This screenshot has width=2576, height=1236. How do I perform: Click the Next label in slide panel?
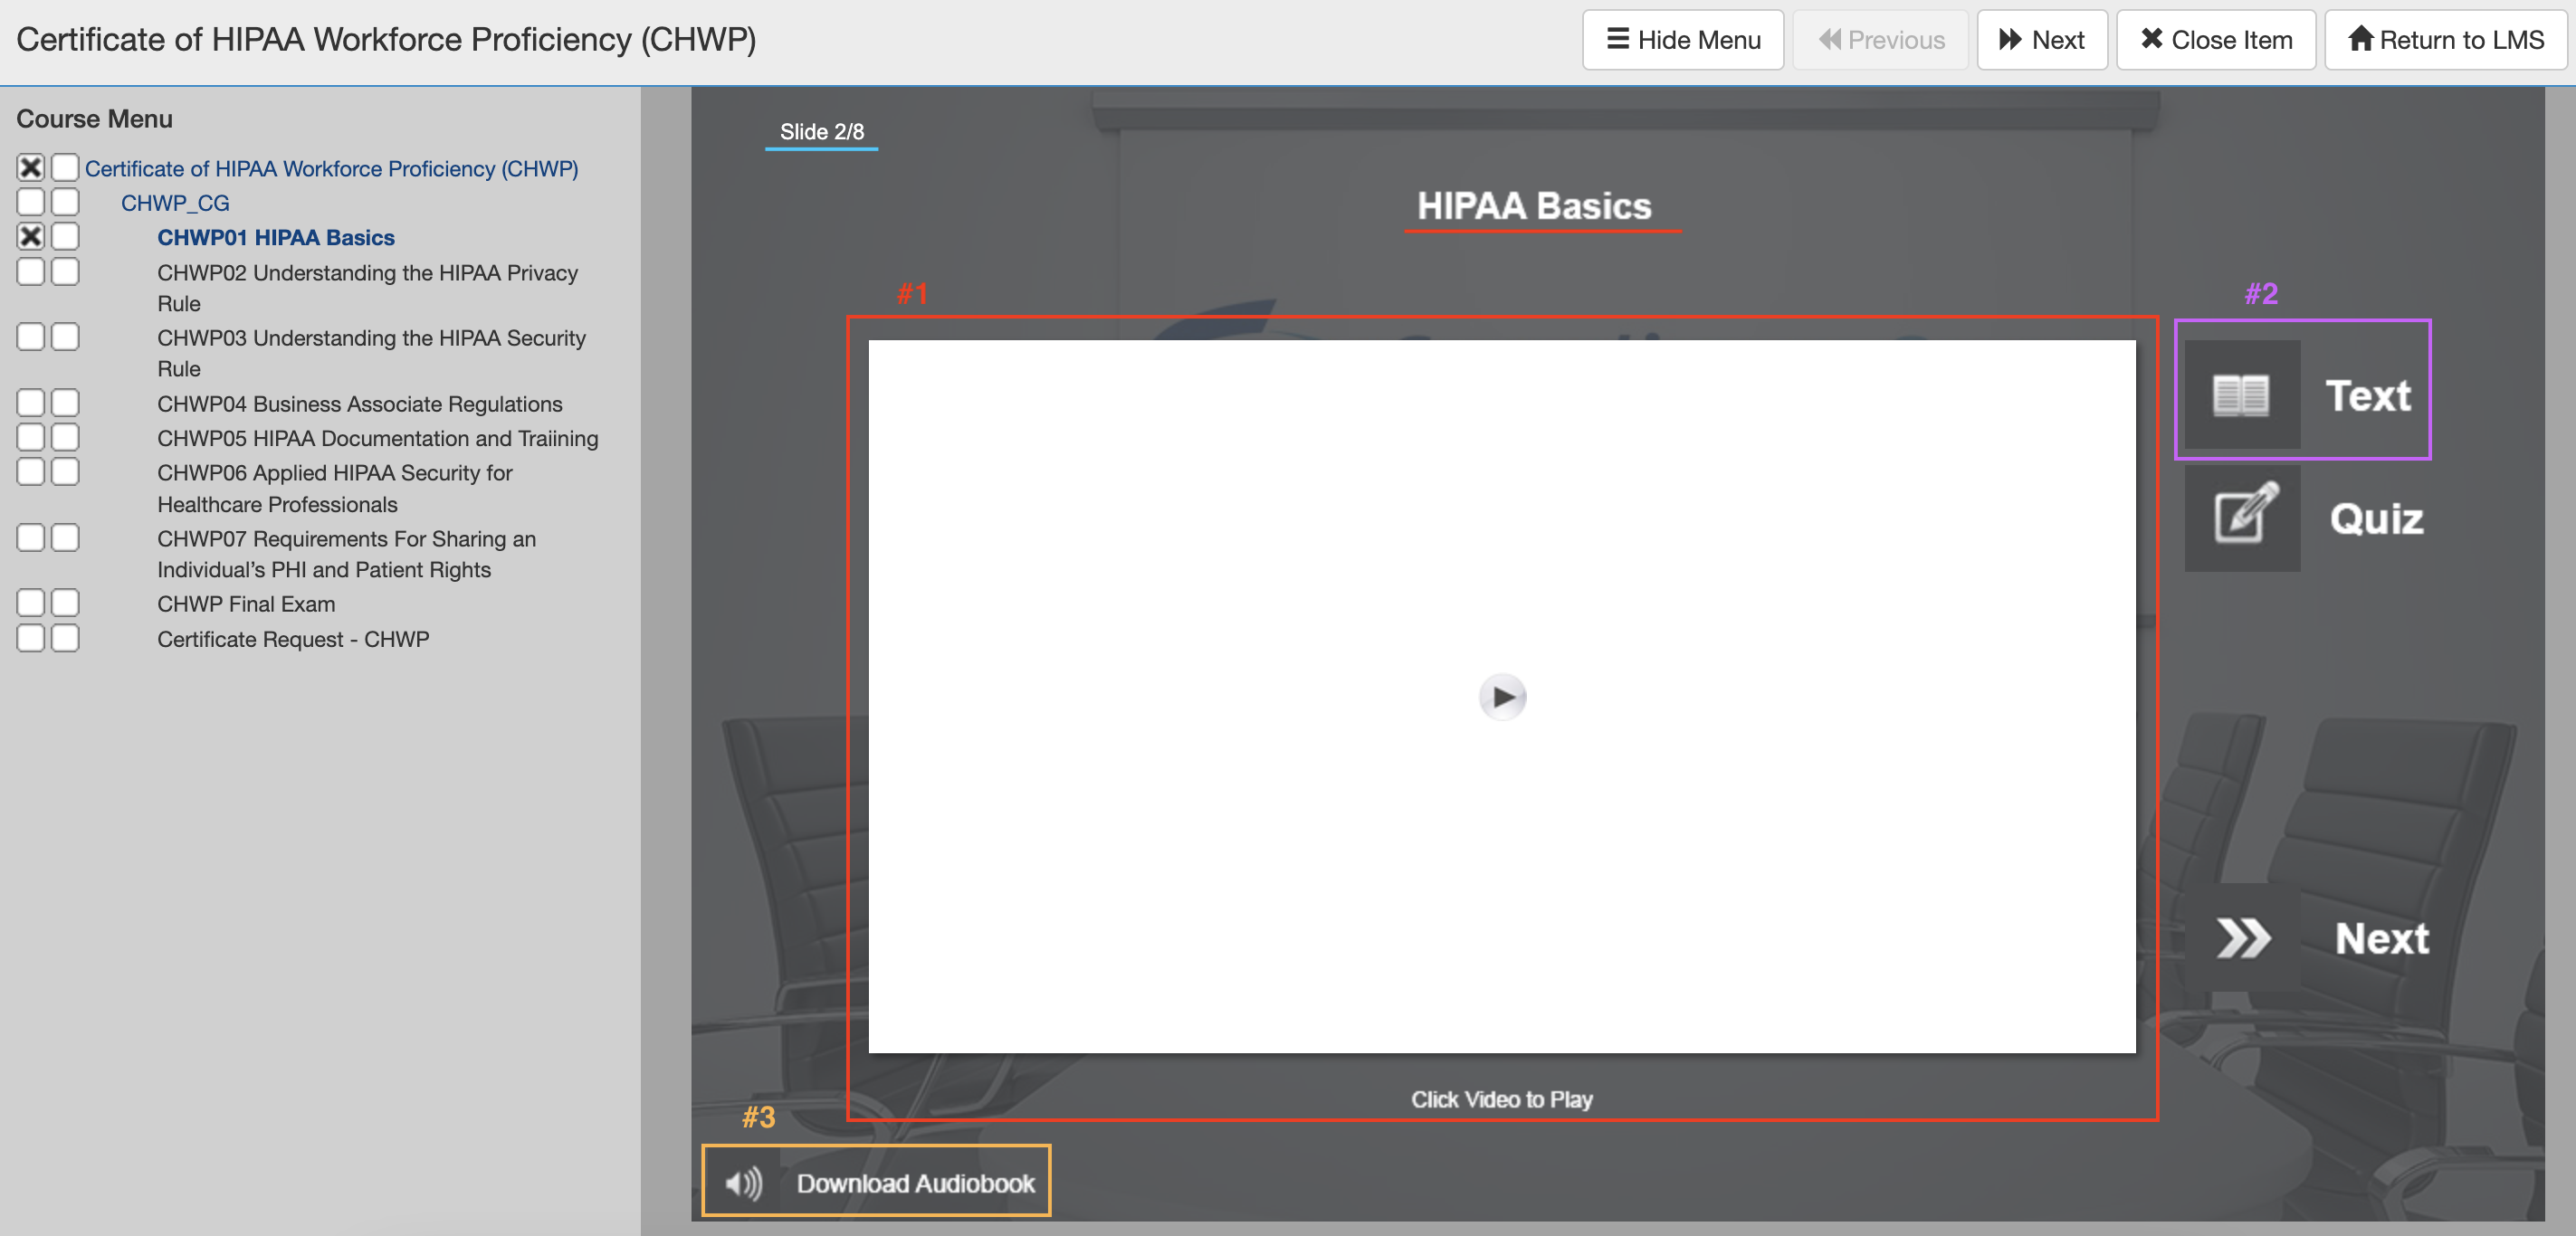(2382, 939)
